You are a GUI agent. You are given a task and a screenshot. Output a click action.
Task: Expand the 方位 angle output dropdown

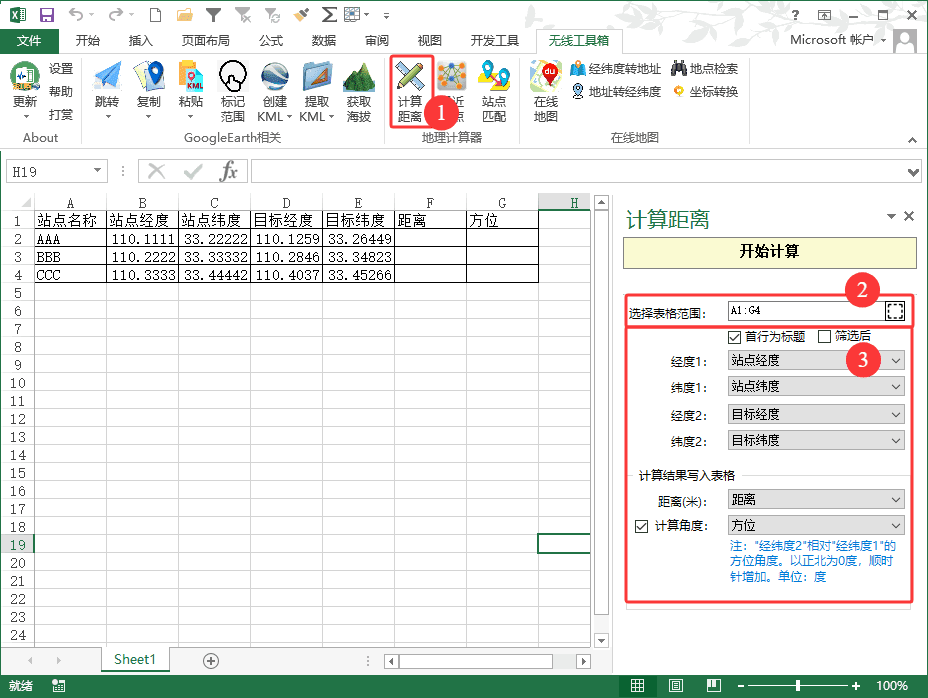tap(895, 525)
